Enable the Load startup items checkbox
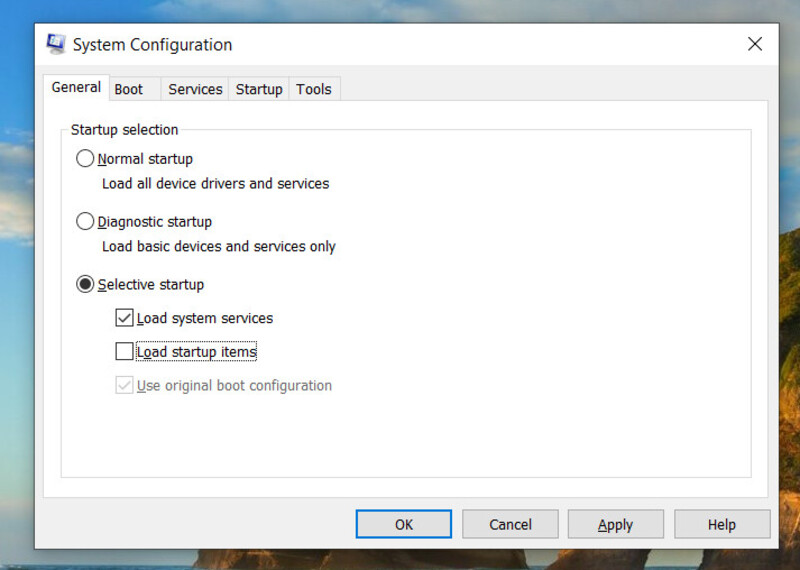 pos(124,352)
